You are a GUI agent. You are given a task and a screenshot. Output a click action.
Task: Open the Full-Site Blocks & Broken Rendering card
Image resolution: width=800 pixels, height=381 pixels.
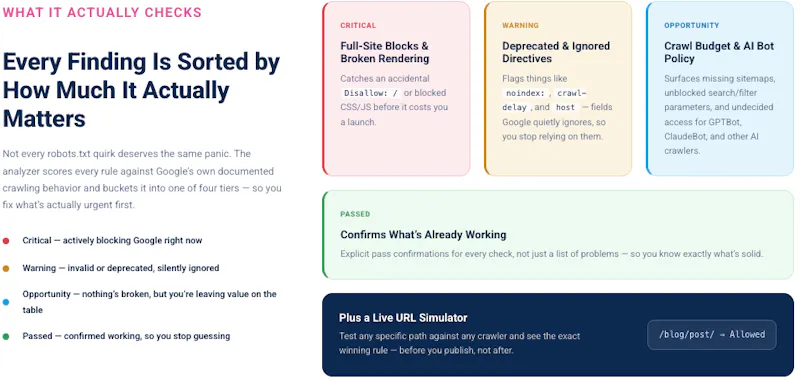click(x=396, y=89)
